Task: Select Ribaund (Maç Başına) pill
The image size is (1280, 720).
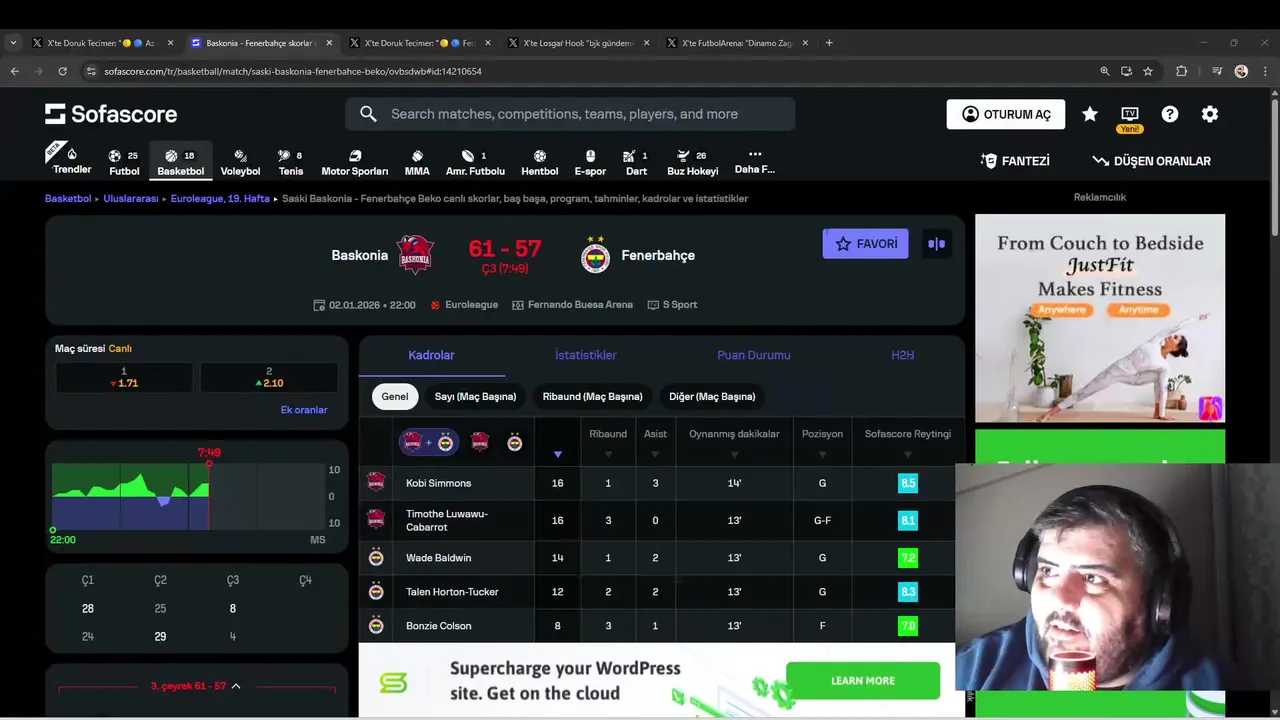Action: (592, 397)
